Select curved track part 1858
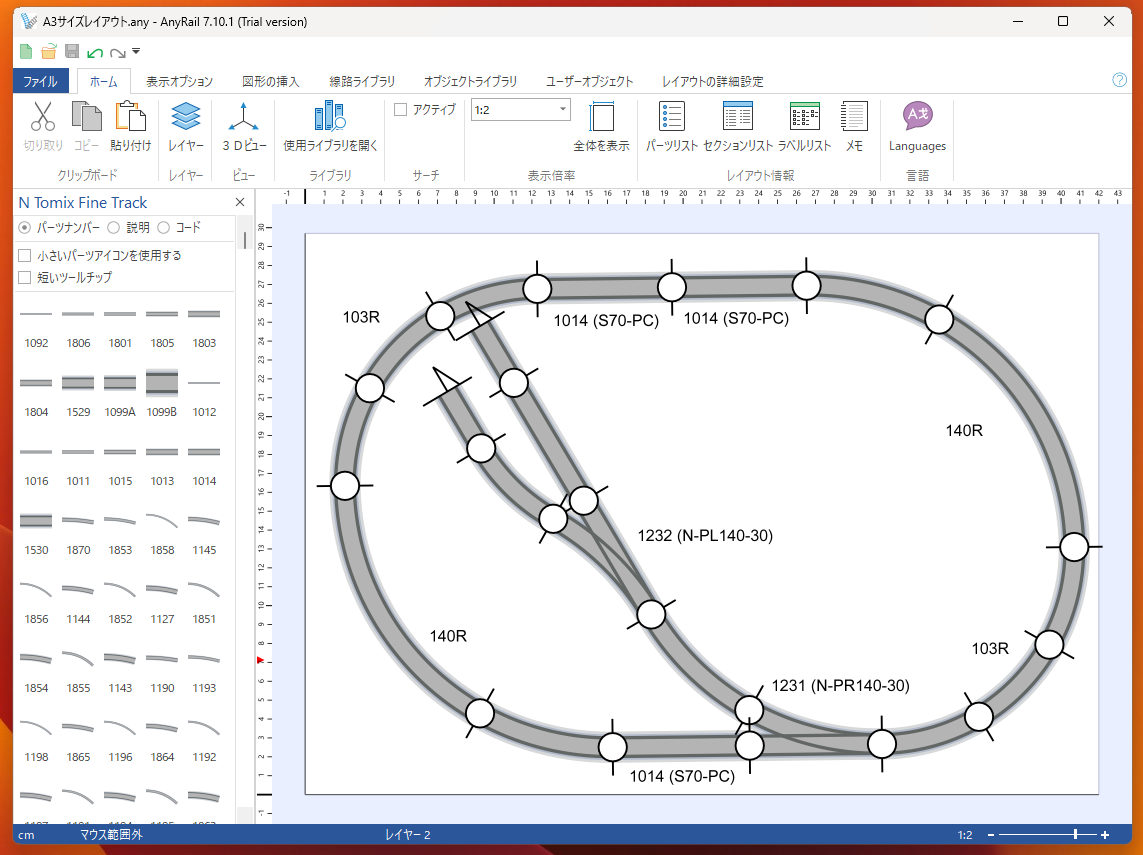 [x=162, y=533]
